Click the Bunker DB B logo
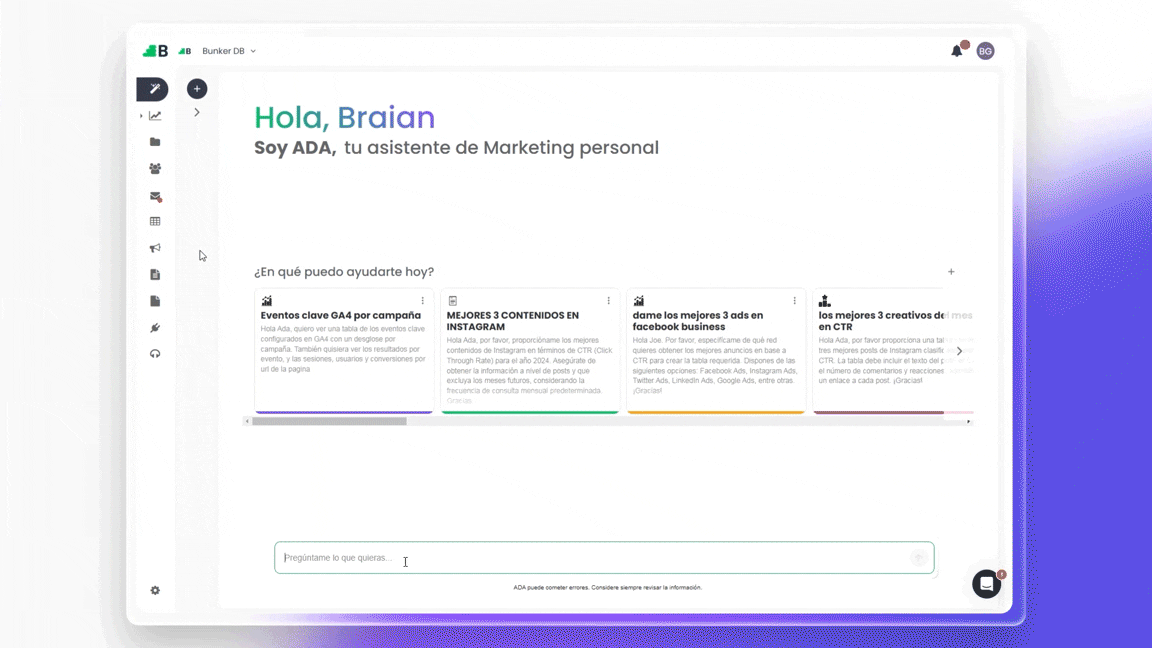The image size is (1152, 648). (155, 51)
